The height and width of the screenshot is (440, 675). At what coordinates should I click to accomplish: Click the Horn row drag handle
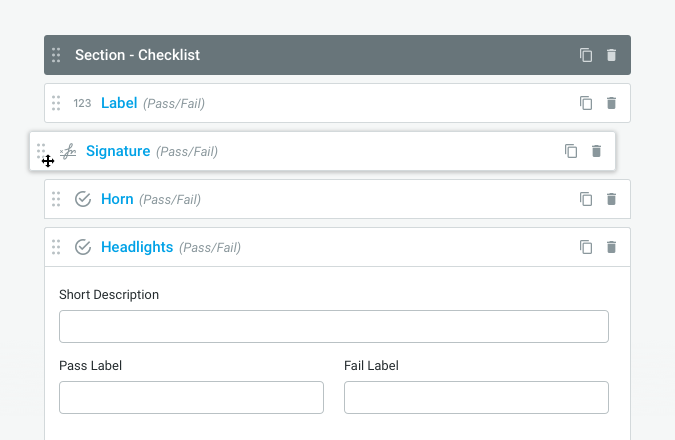point(56,199)
